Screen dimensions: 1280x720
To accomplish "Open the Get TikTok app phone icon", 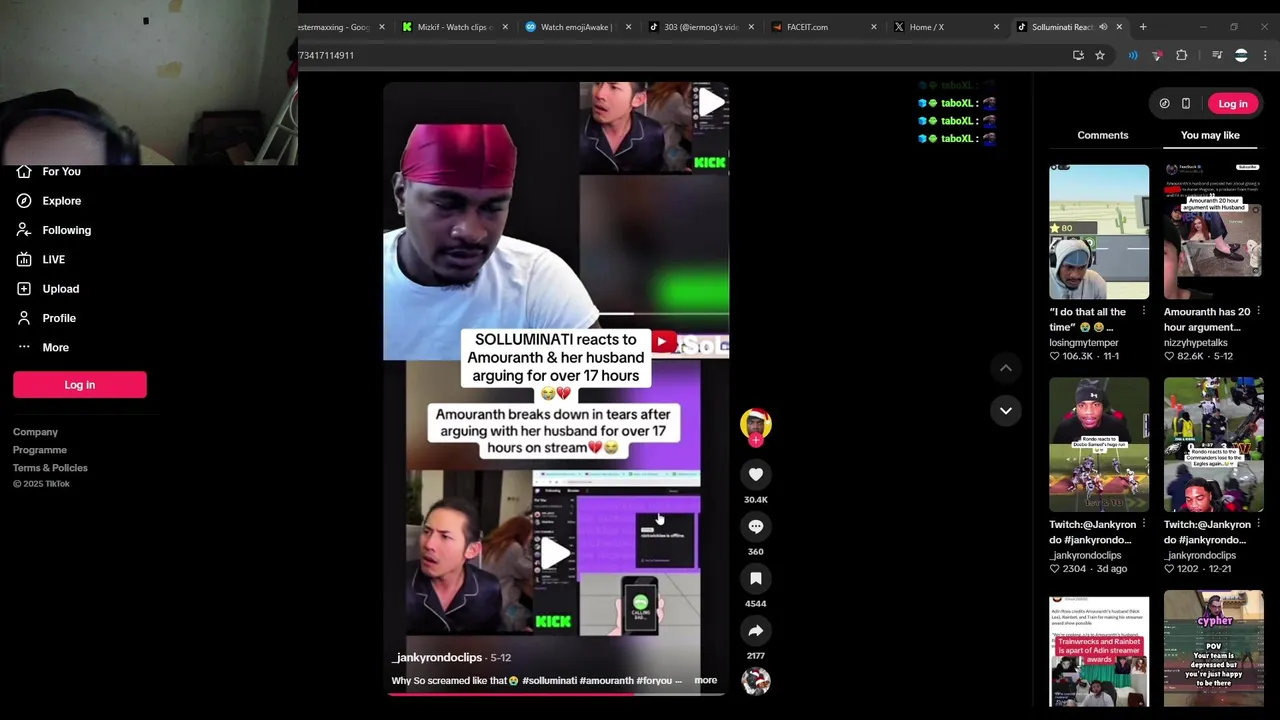I will [1186, 104].
